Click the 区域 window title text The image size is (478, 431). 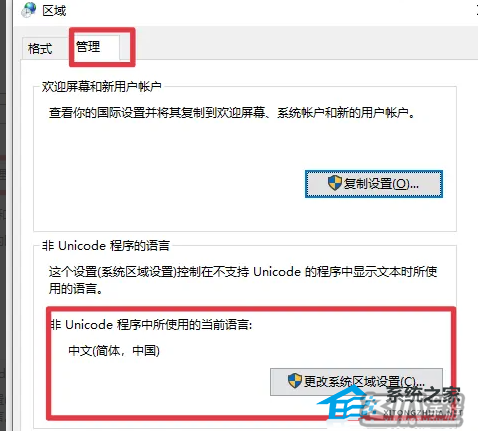[x=54, y=11]
